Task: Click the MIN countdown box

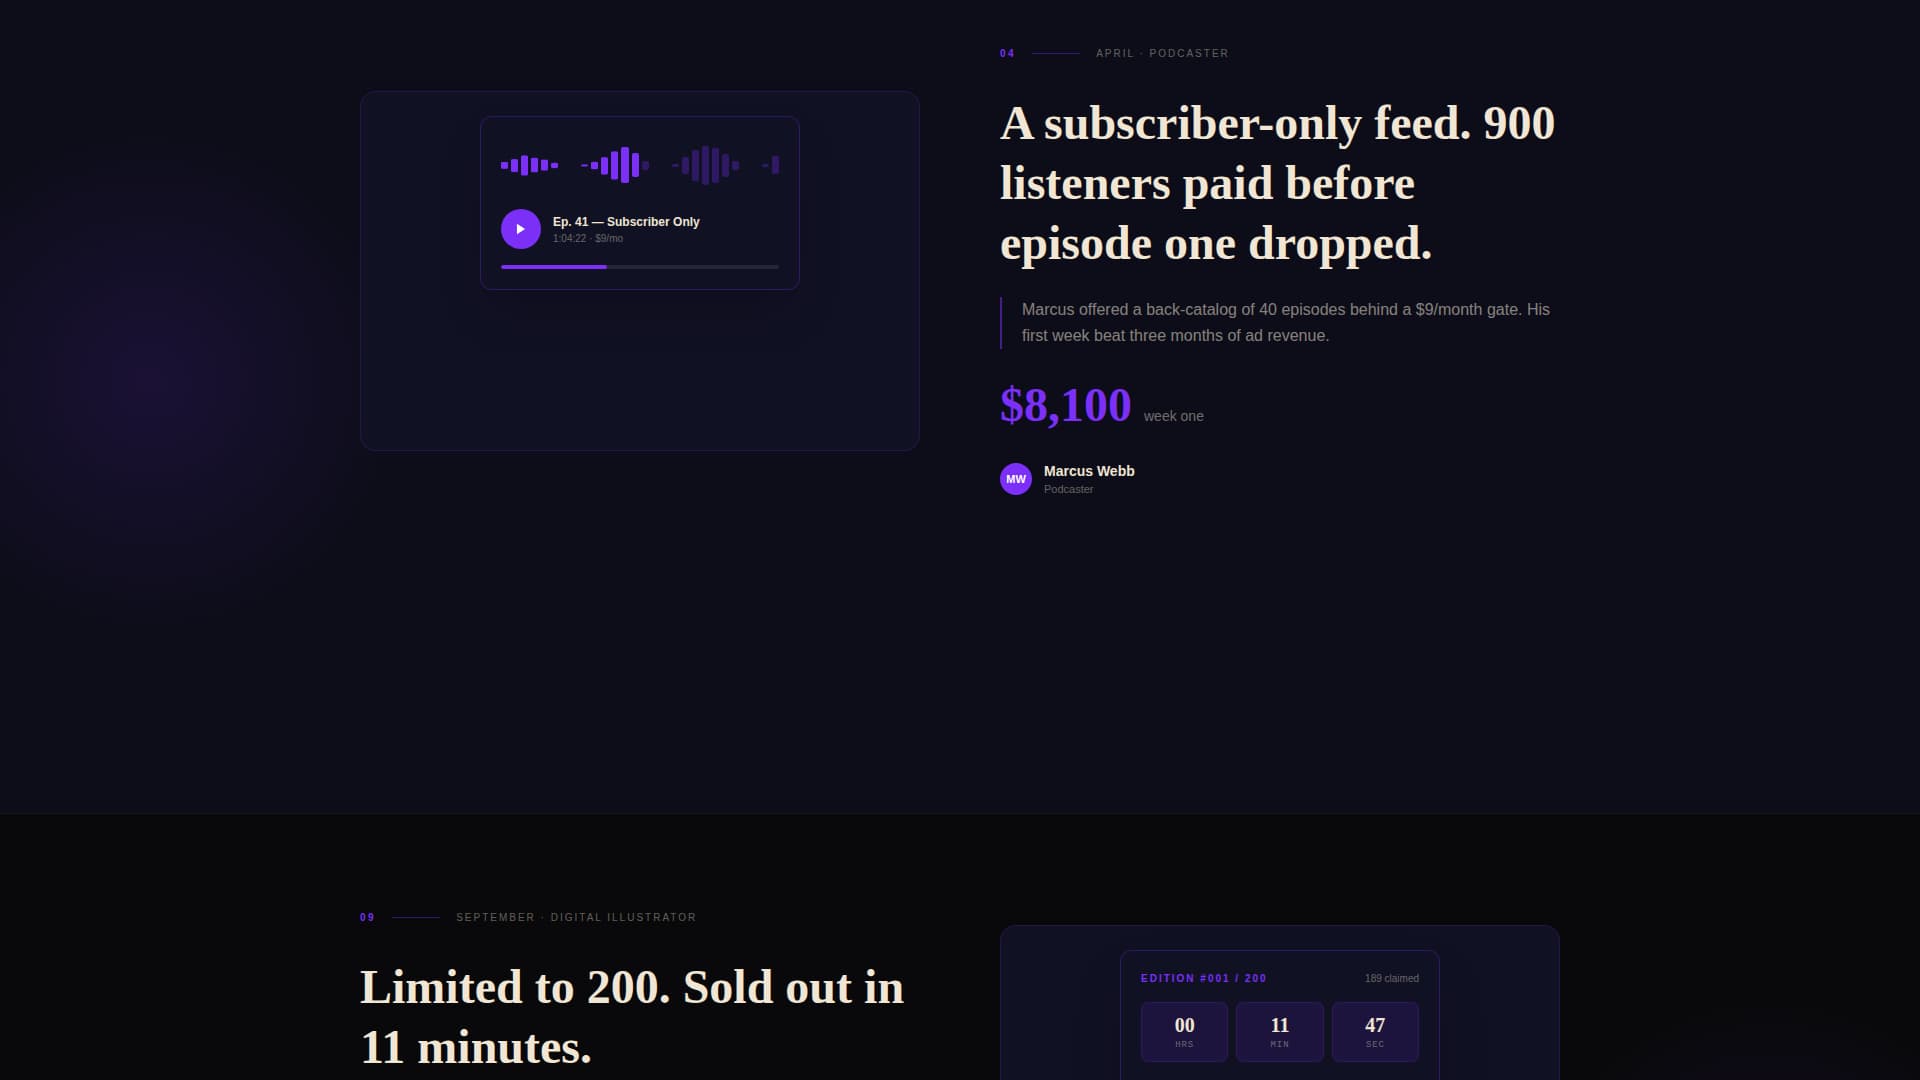Action: point(1279,1031)
